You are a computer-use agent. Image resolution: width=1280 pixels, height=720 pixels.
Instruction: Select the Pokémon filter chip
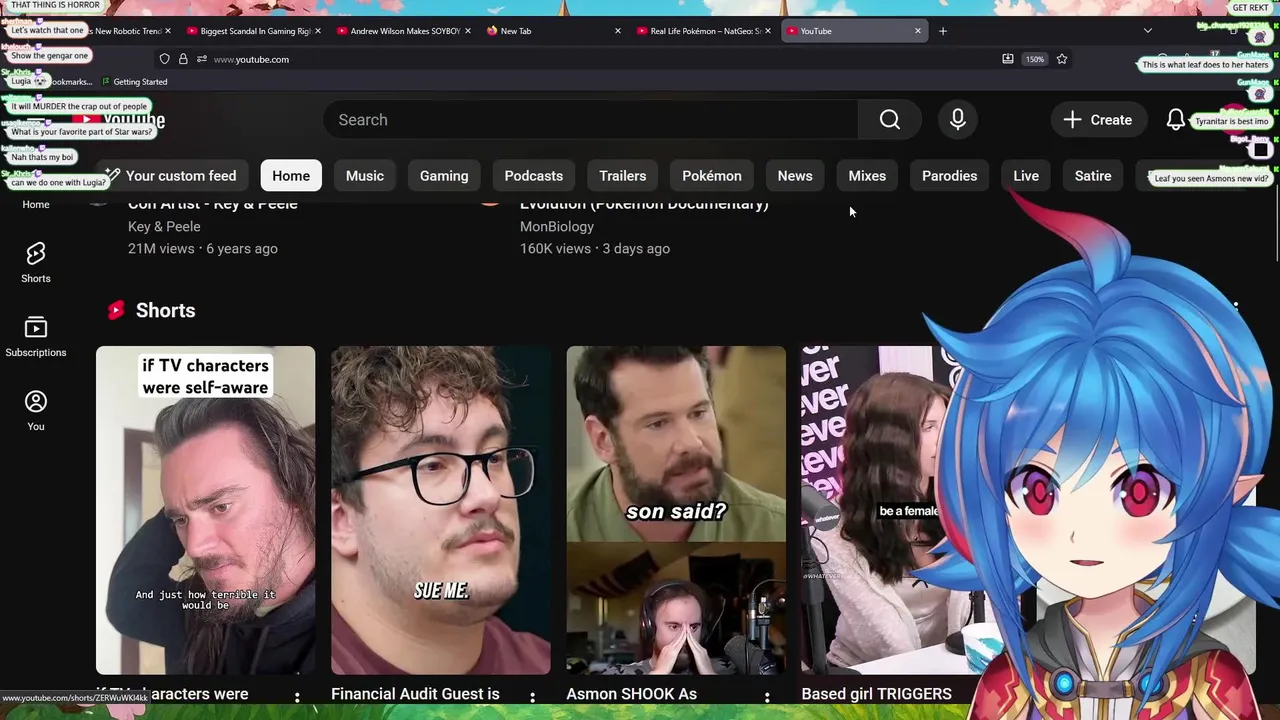(x=712, y=176)
